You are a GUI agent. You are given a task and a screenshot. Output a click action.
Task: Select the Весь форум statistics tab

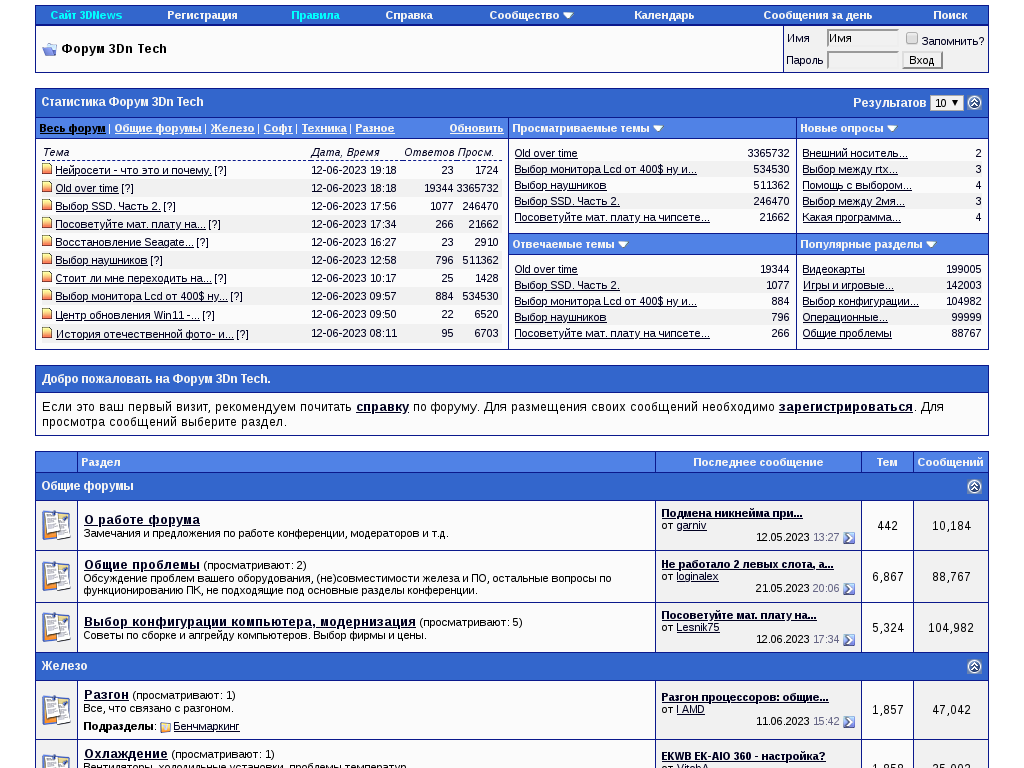72,128
